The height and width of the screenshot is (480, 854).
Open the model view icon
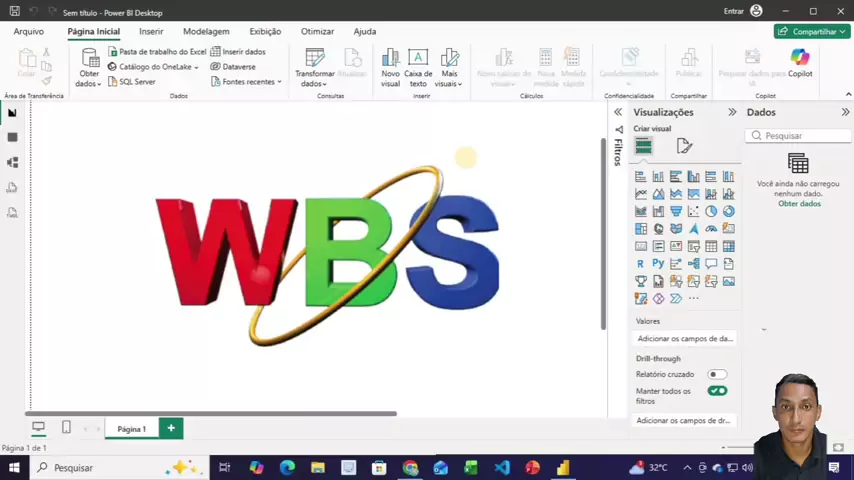coord(13,162)
